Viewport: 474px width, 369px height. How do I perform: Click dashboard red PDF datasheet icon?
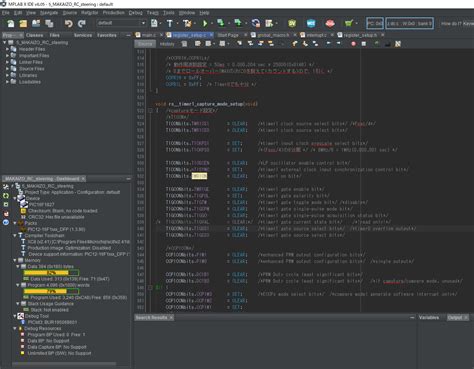click(x=6, y=214)
